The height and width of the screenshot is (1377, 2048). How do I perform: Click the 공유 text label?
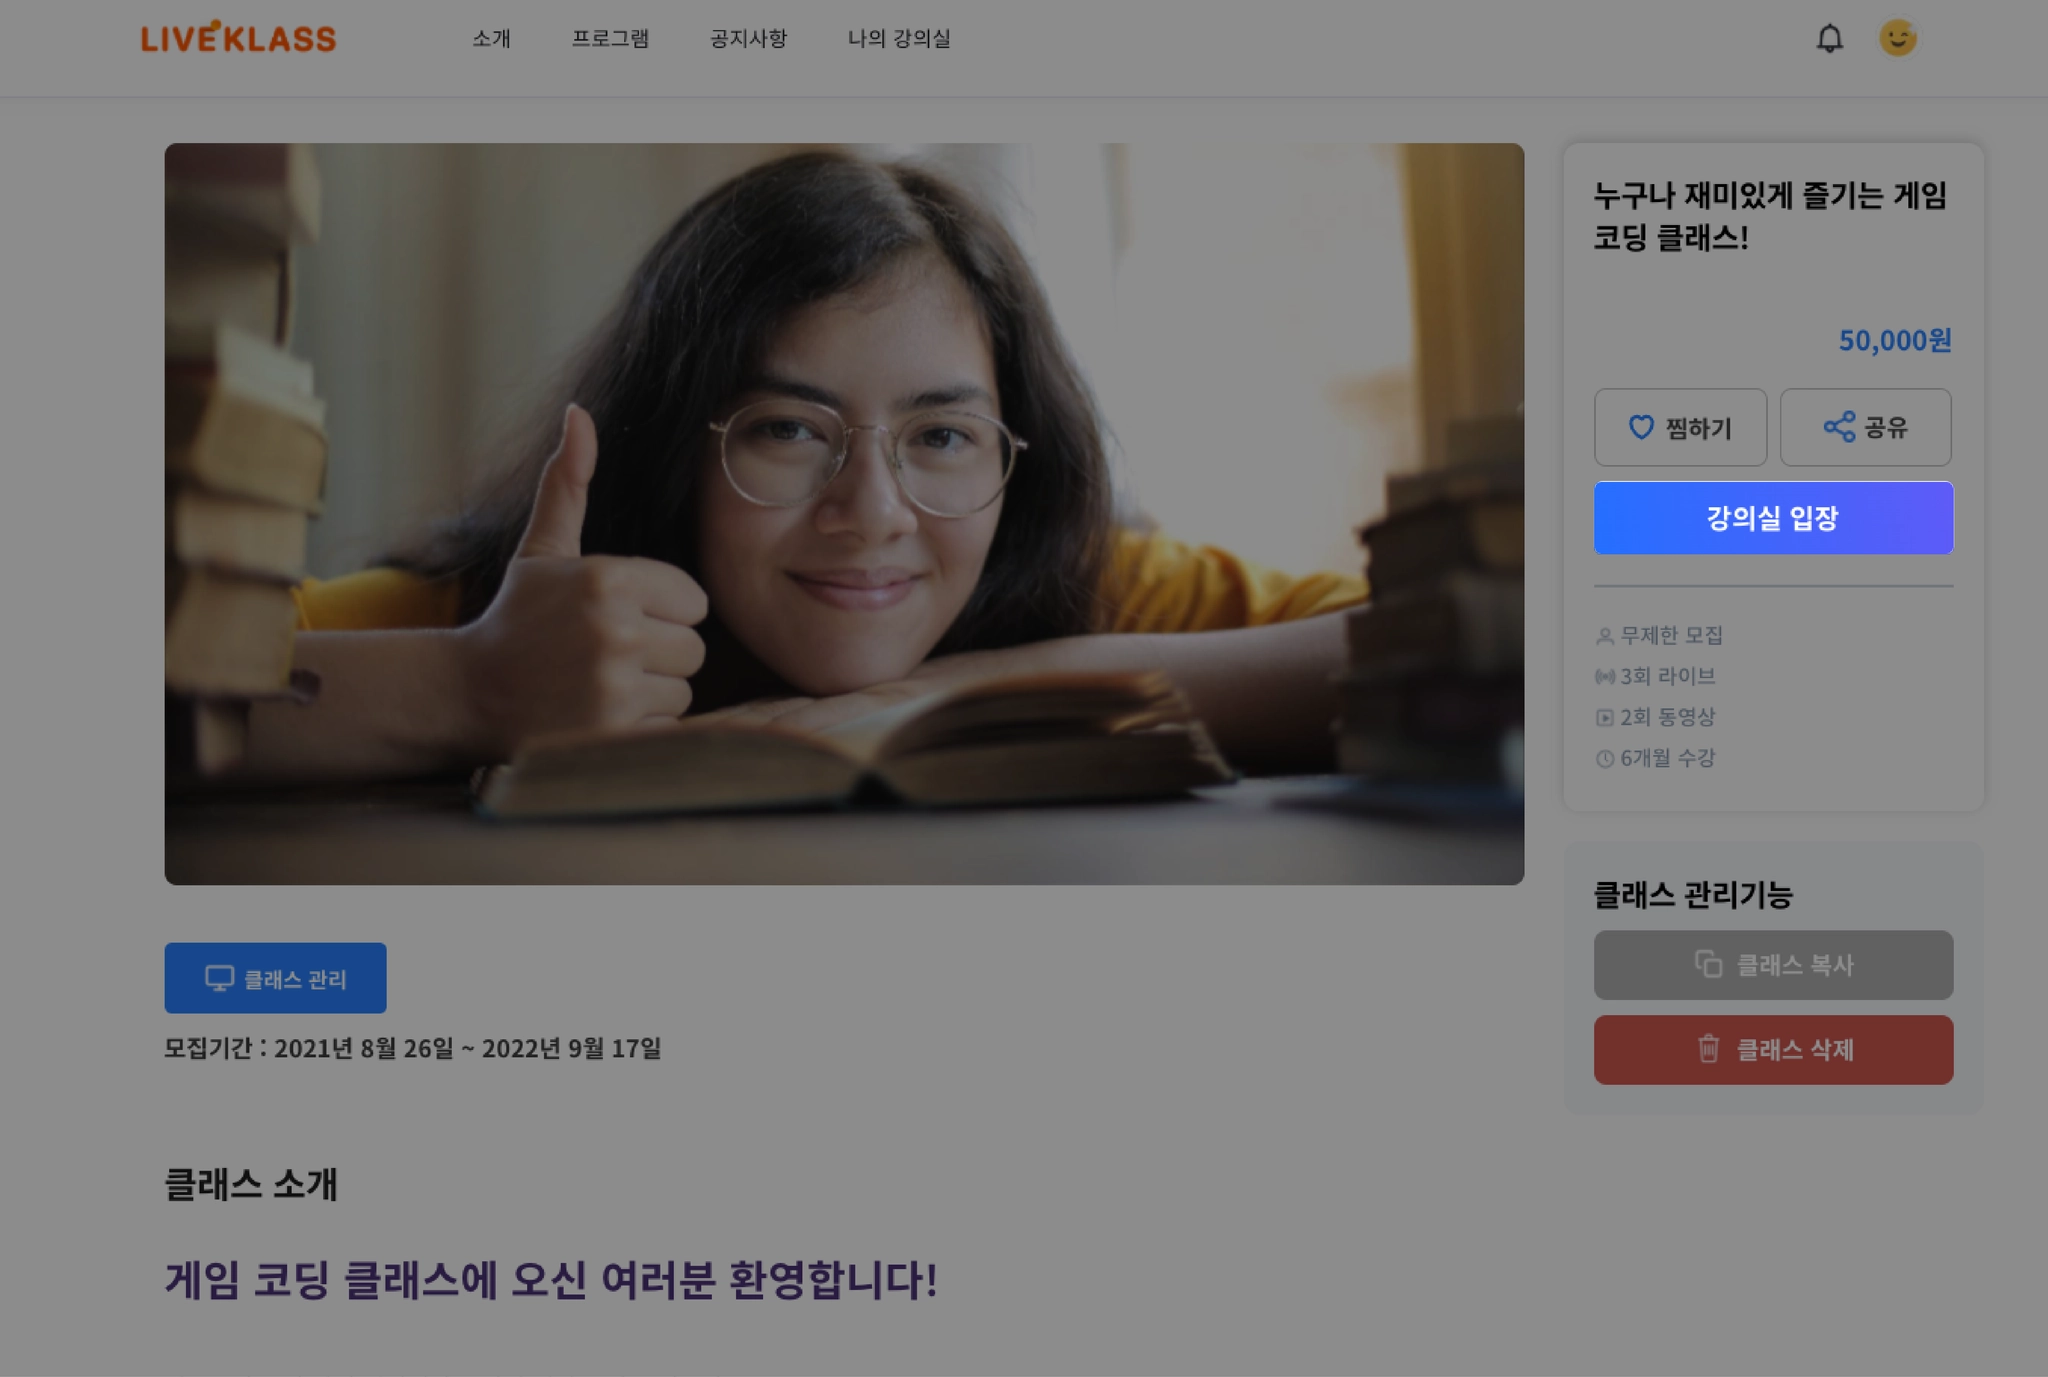coord(1886,428)
